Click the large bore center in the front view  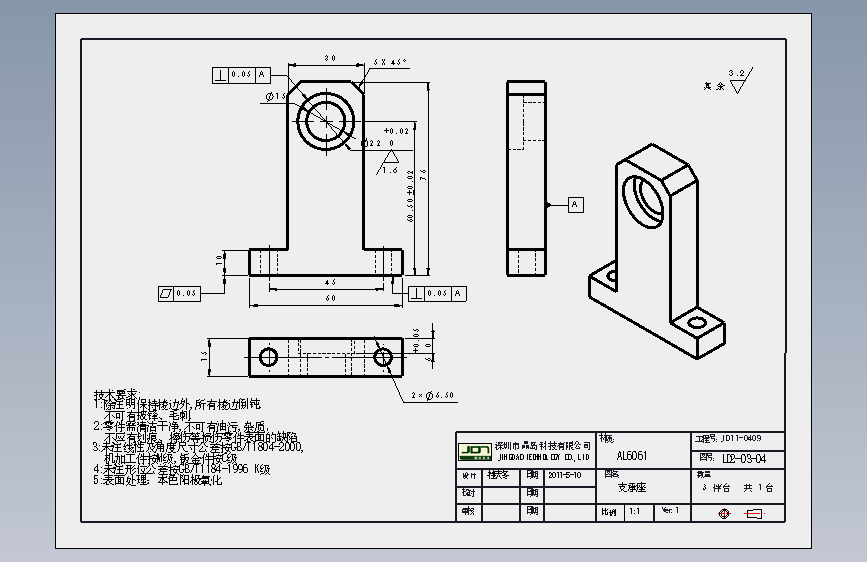326,121
